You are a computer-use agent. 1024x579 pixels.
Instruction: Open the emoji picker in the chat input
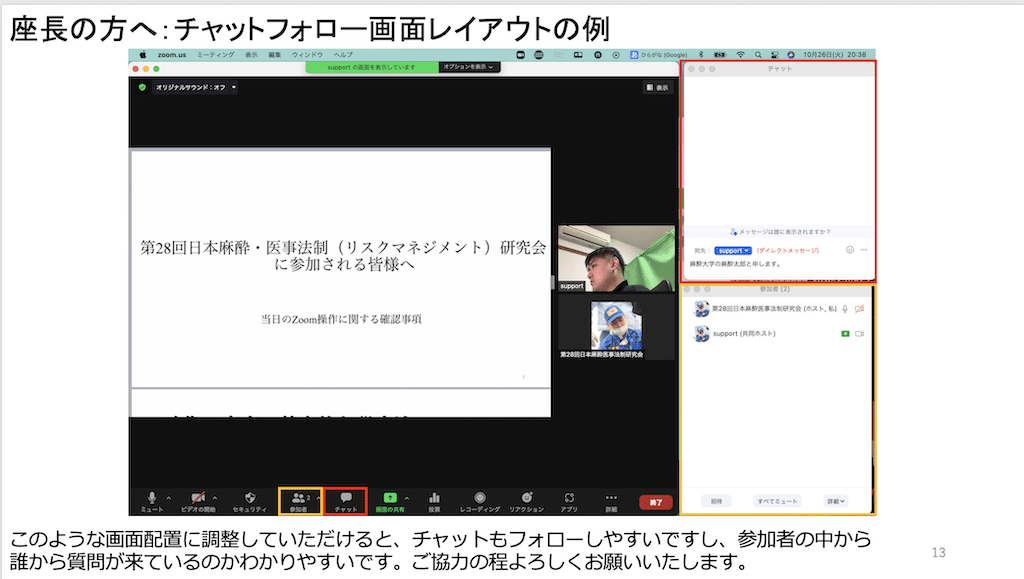tap(850, 249)
